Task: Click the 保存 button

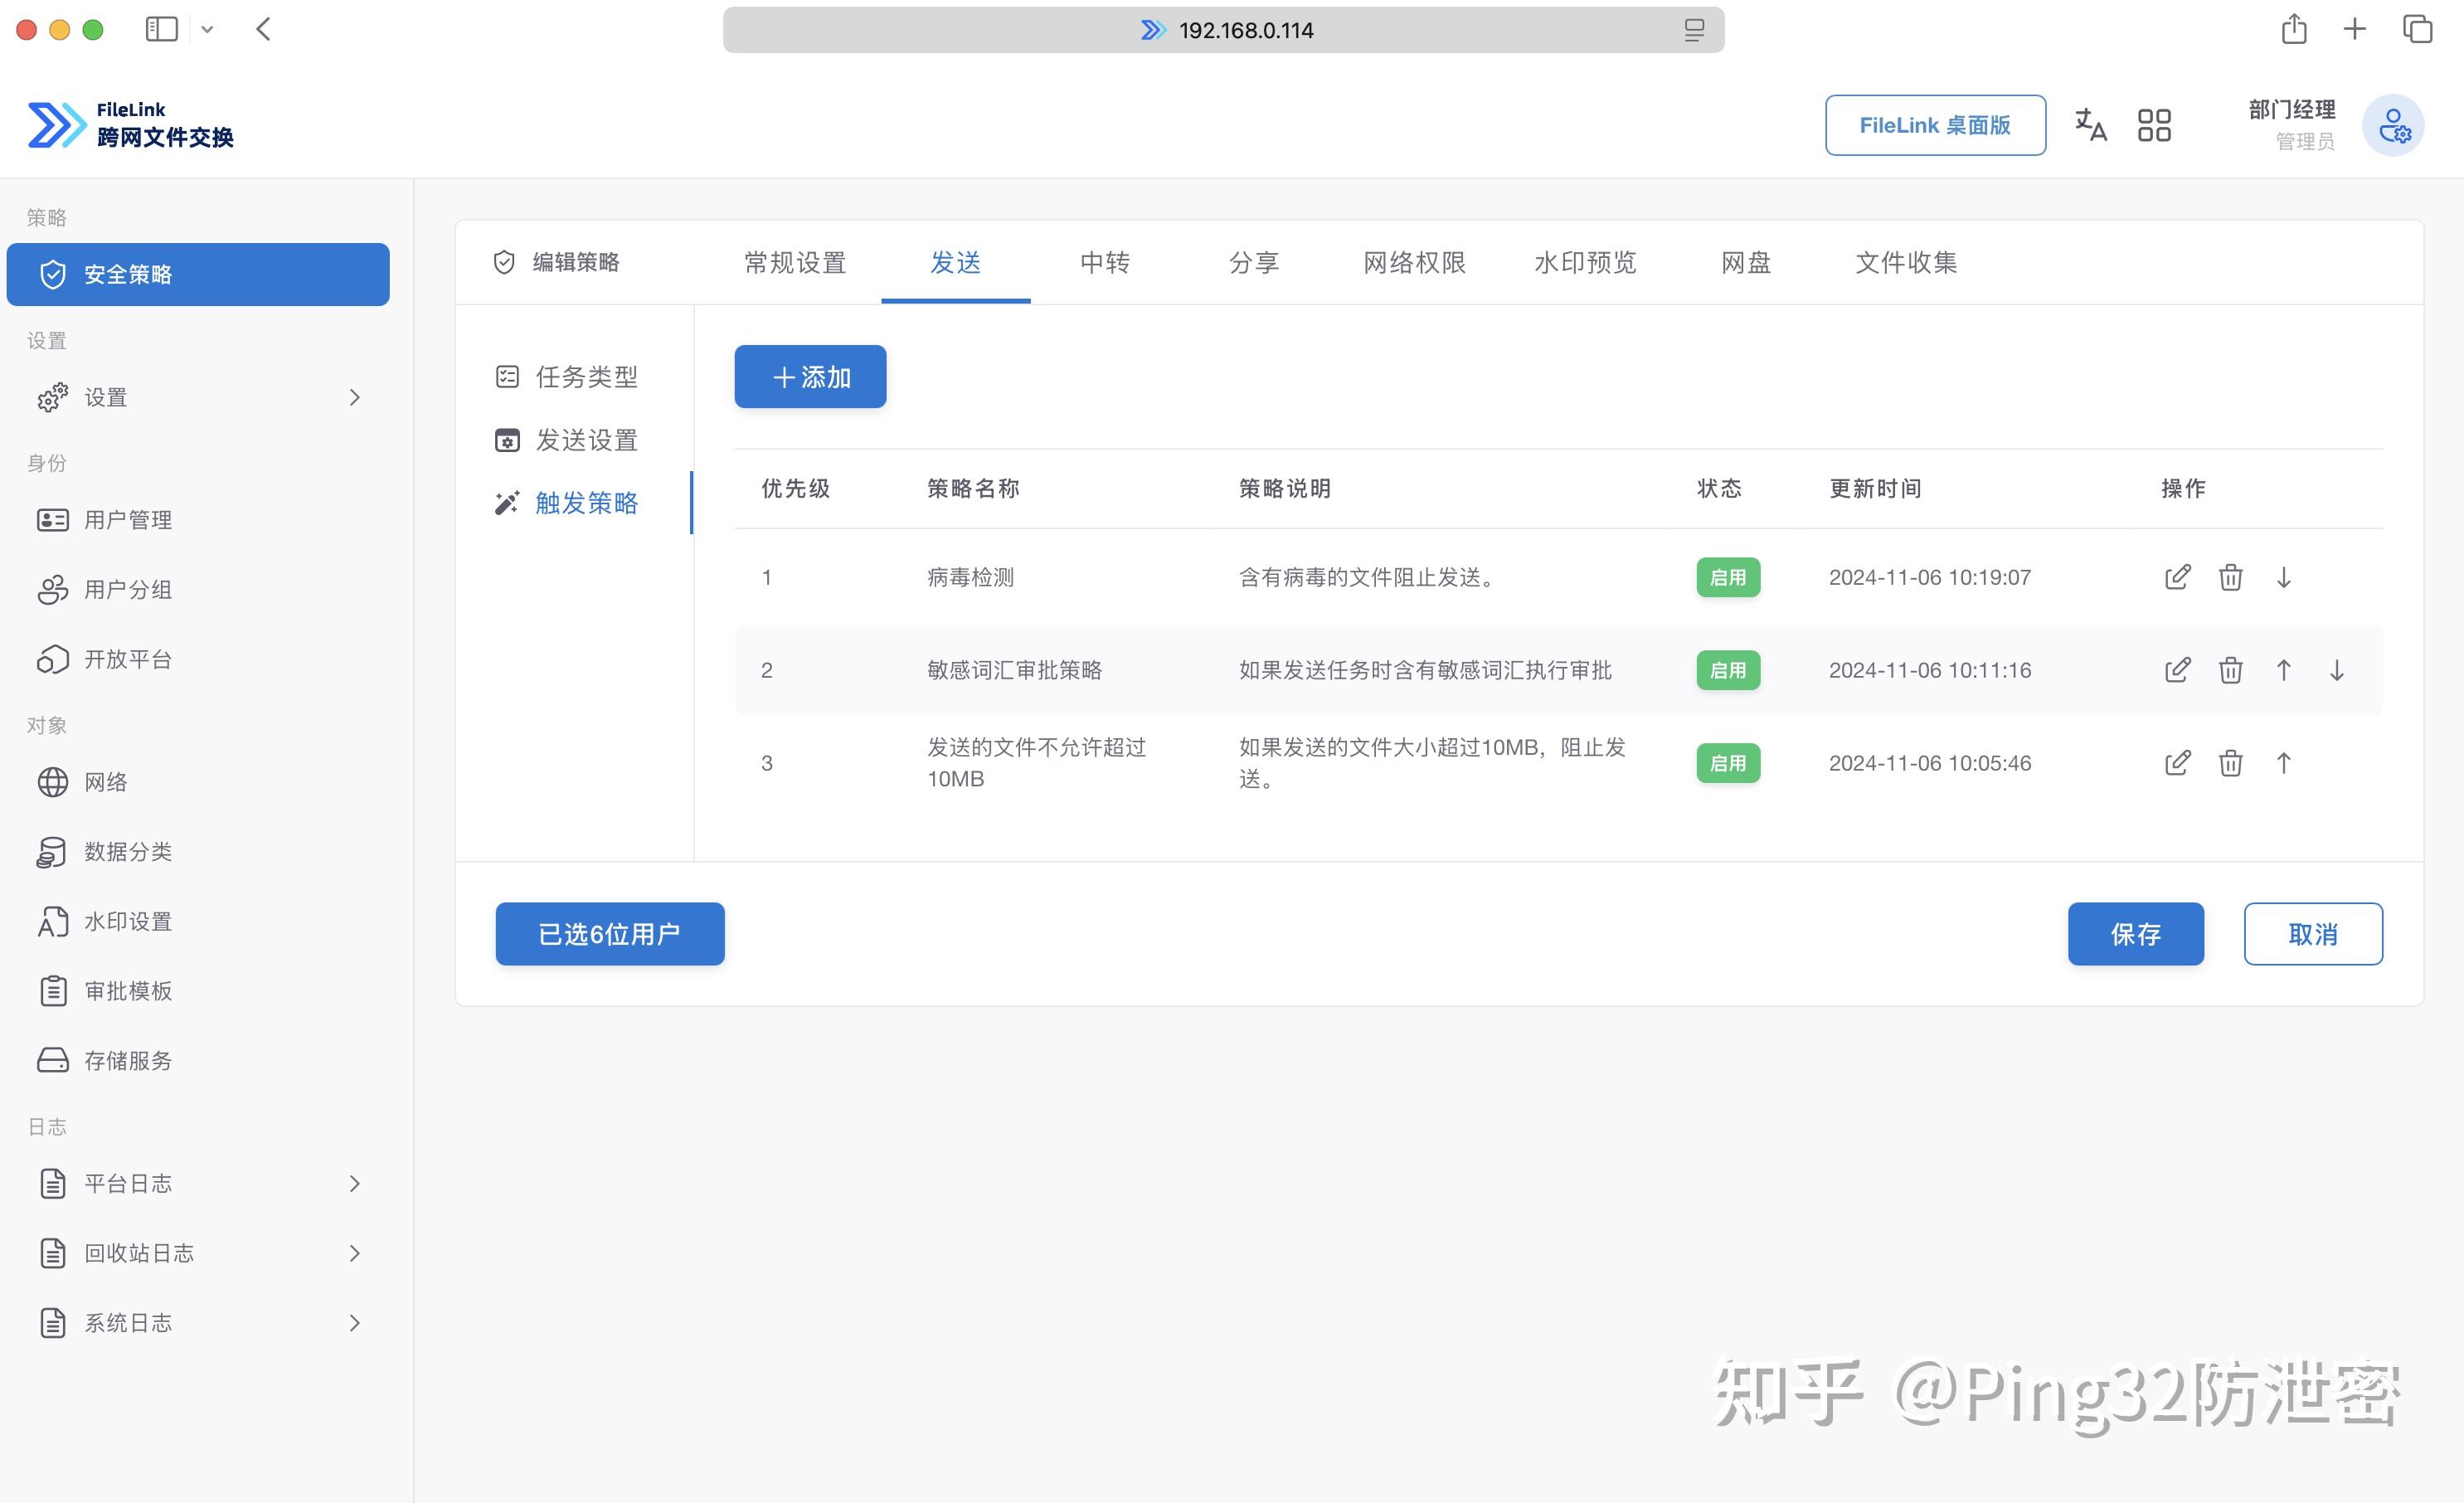Action: click(x=2136, y=934)
